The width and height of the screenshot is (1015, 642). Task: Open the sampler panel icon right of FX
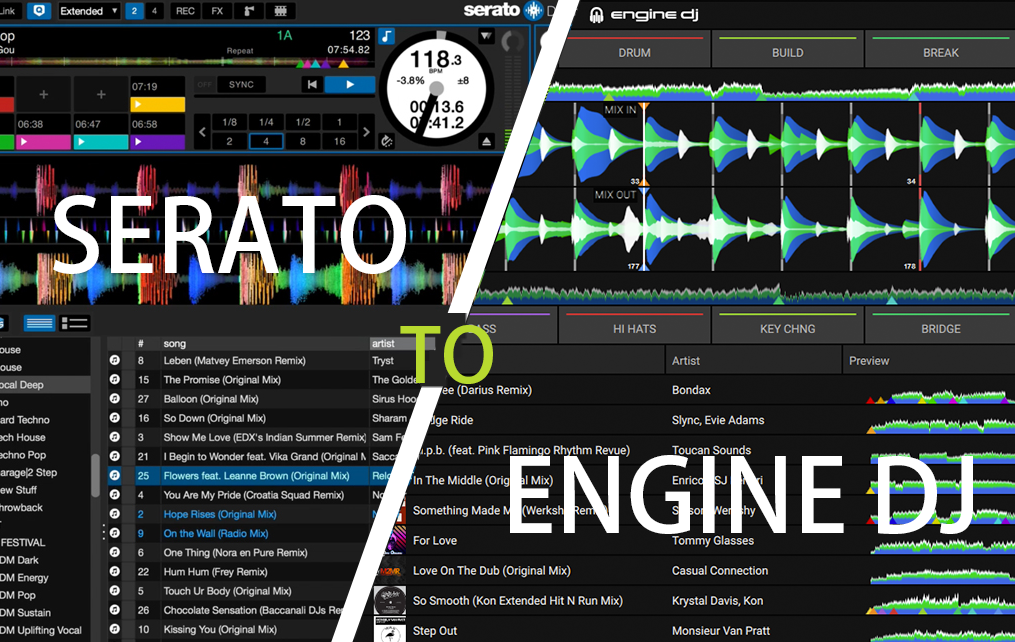click(249, 10)
